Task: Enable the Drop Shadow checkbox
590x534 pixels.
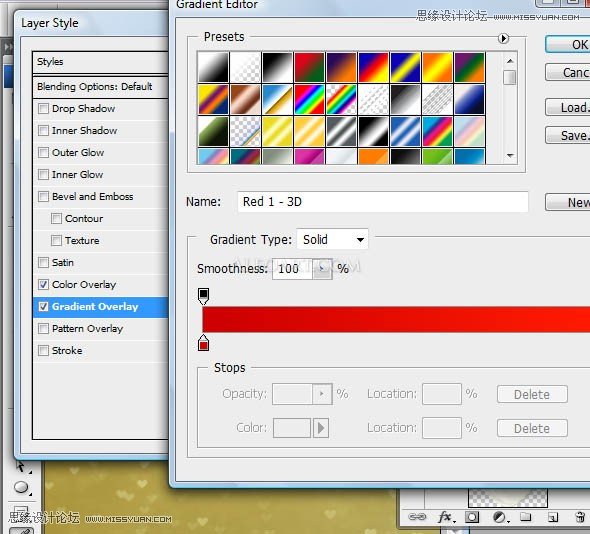Action: point(43,109)
